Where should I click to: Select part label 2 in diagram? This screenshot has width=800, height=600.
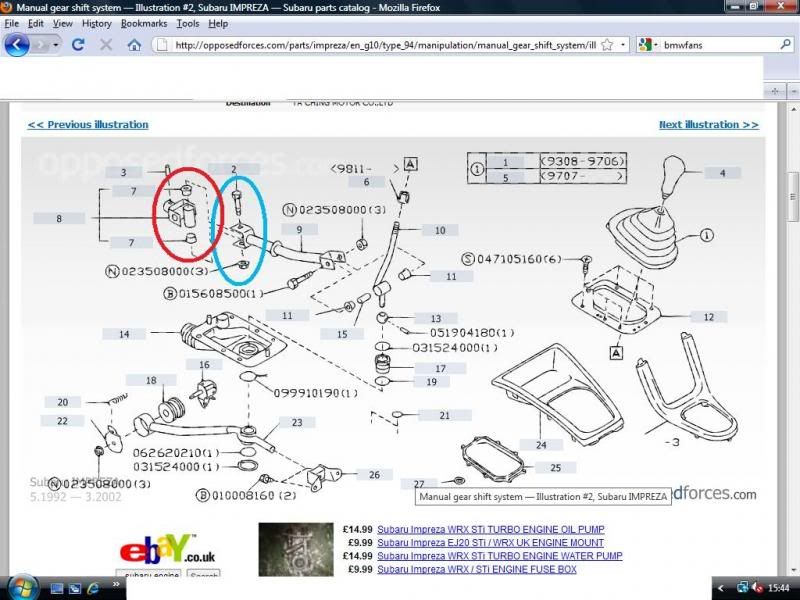(x=234, y=169)
